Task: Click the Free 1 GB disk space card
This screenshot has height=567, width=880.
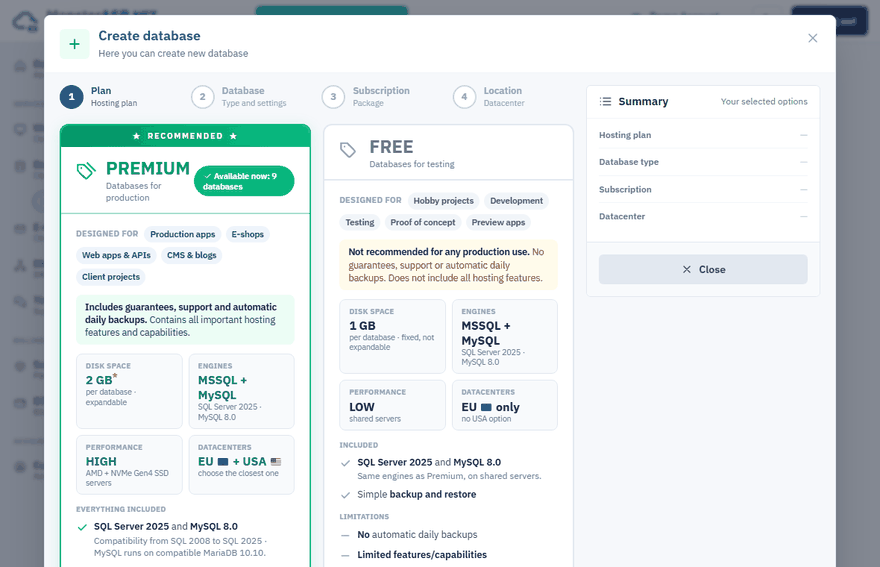Action: tap(392, 336)
